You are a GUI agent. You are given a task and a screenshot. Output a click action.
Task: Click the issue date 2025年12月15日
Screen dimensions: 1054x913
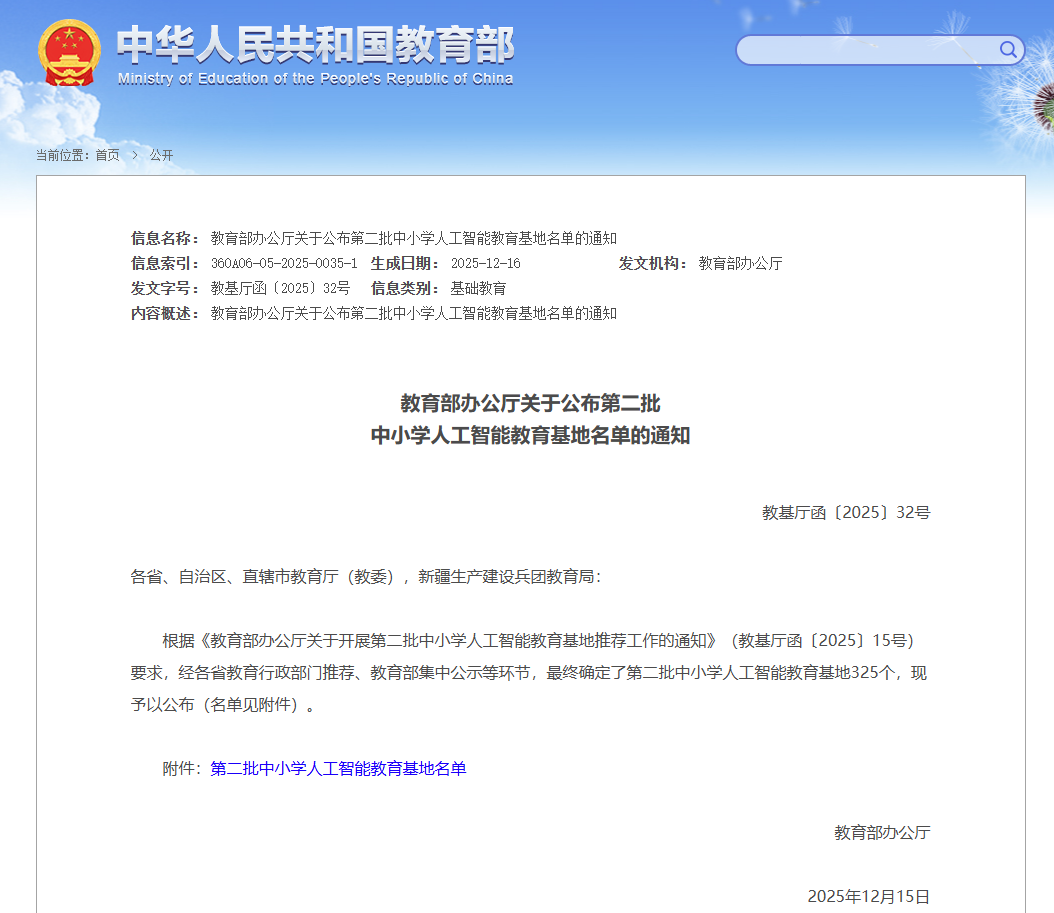868,896
